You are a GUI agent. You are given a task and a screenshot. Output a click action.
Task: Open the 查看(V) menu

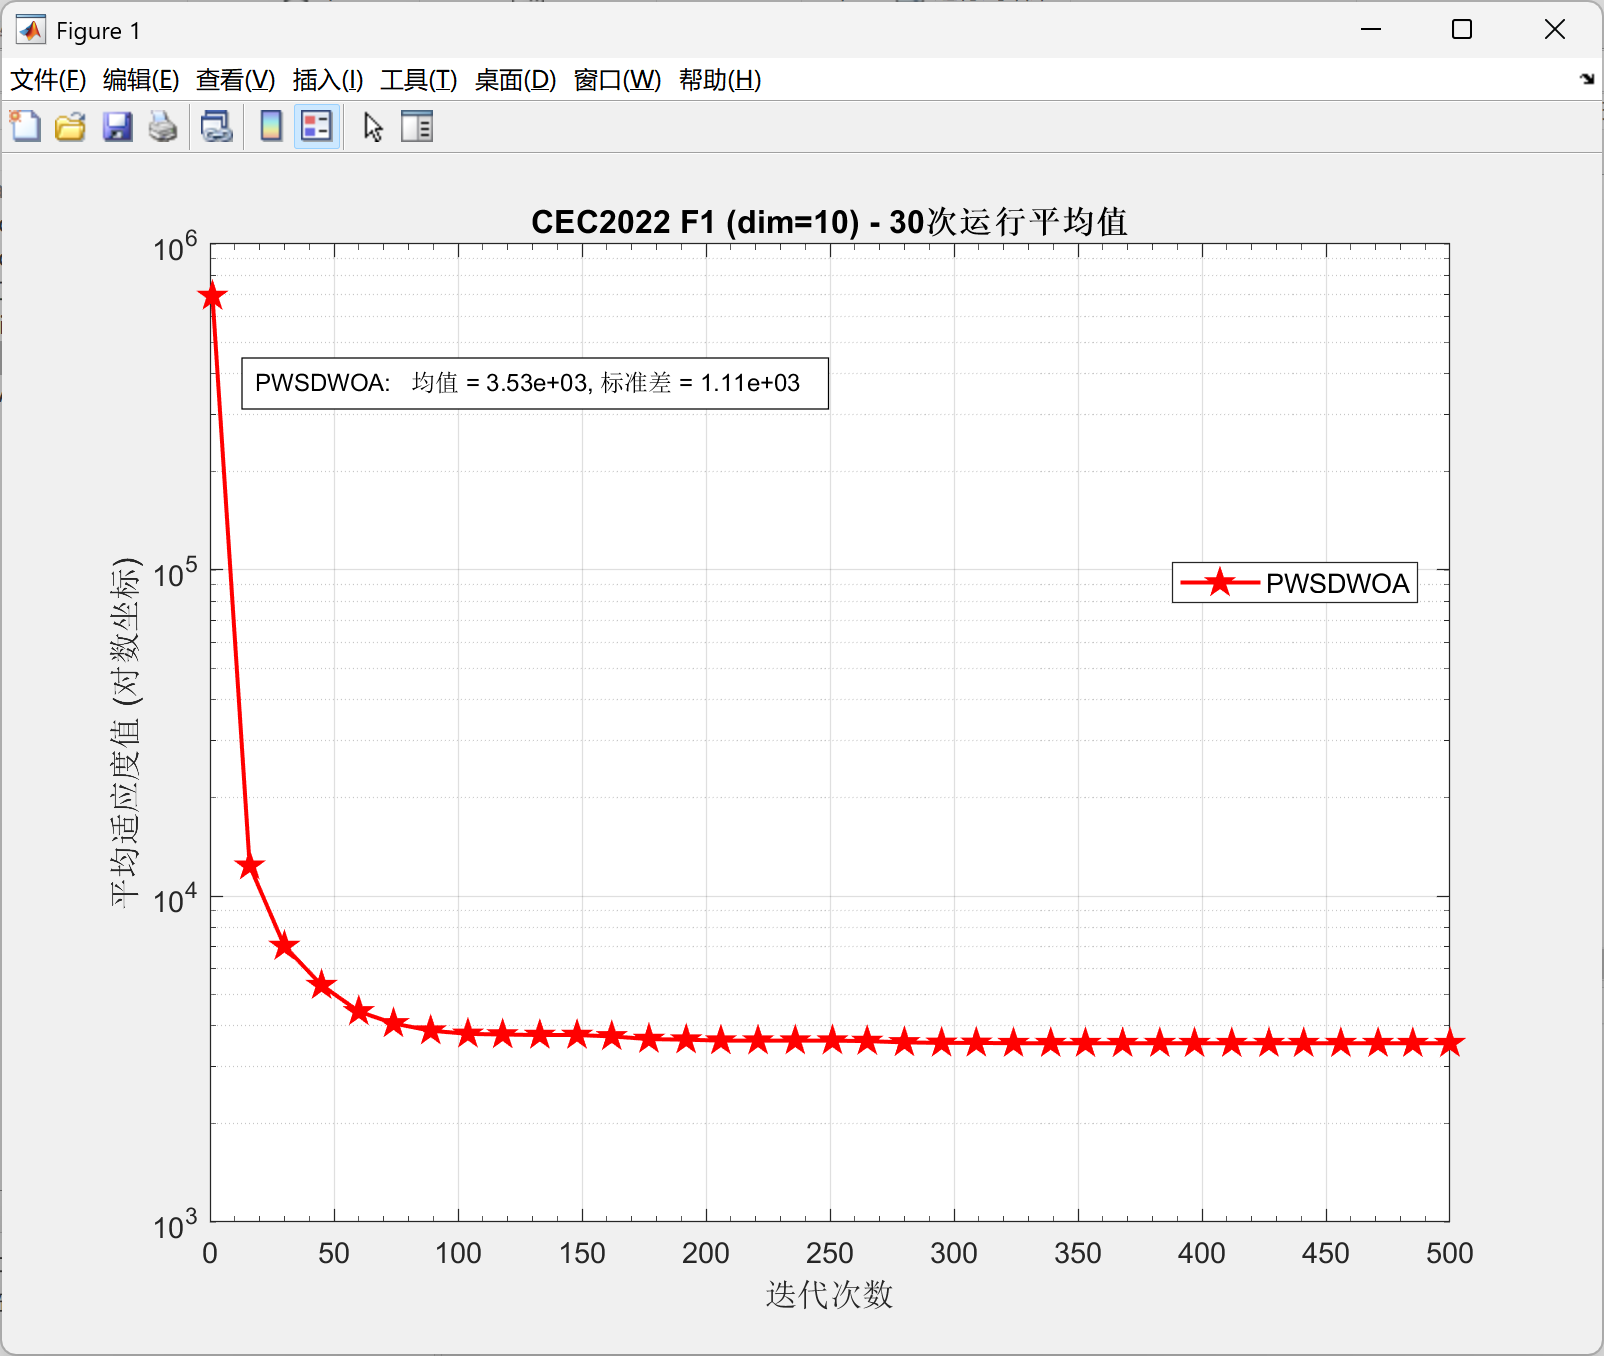236,80
